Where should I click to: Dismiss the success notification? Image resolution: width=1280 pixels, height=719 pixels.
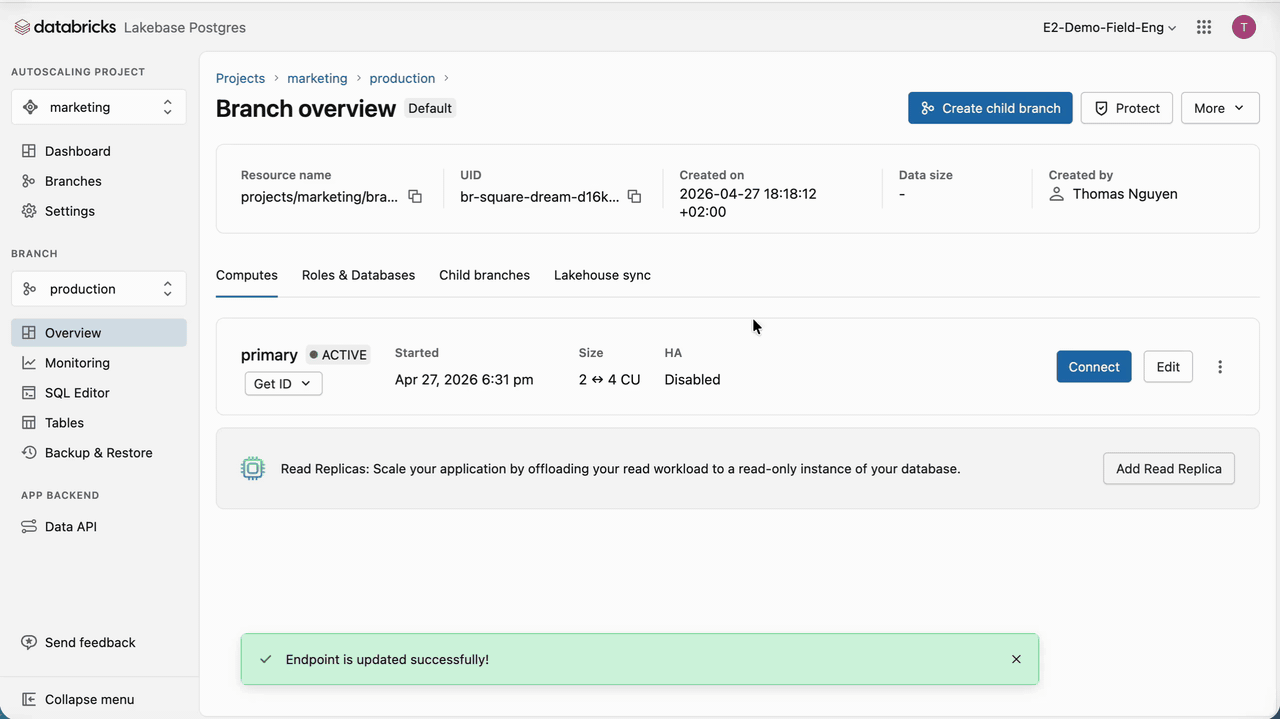[x=1016, y=659]
